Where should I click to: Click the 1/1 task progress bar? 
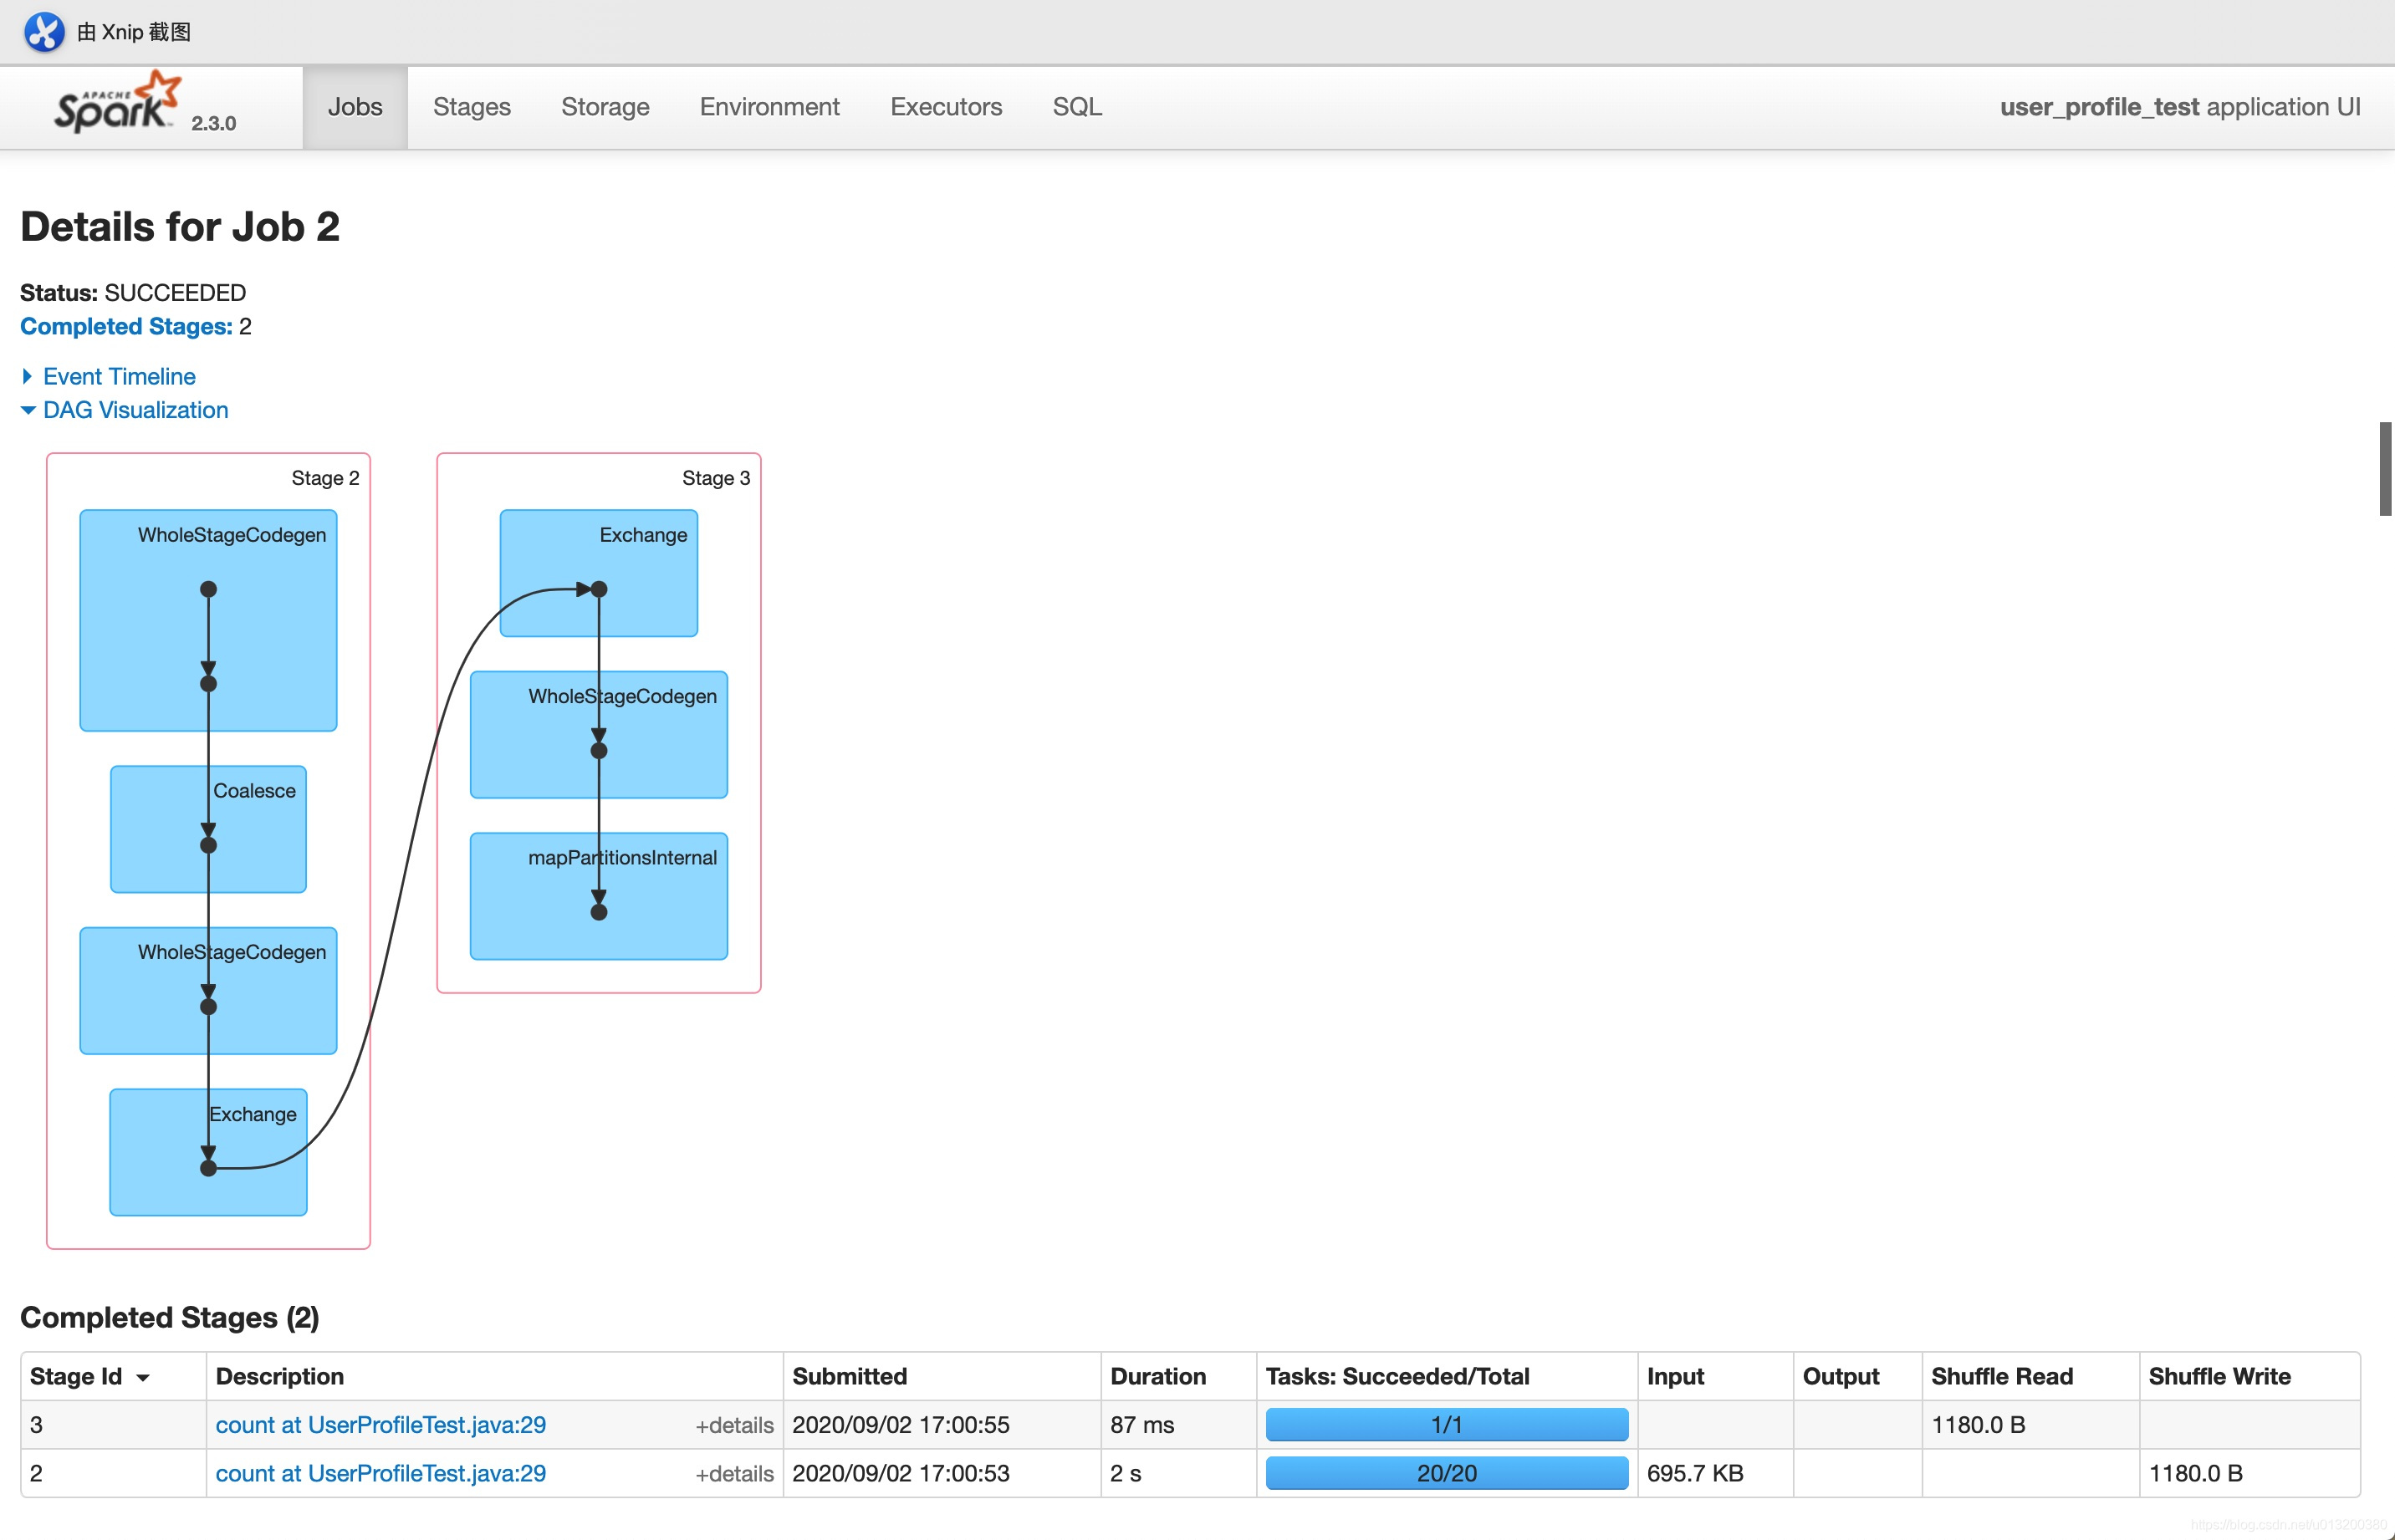coord(1446,1425)
